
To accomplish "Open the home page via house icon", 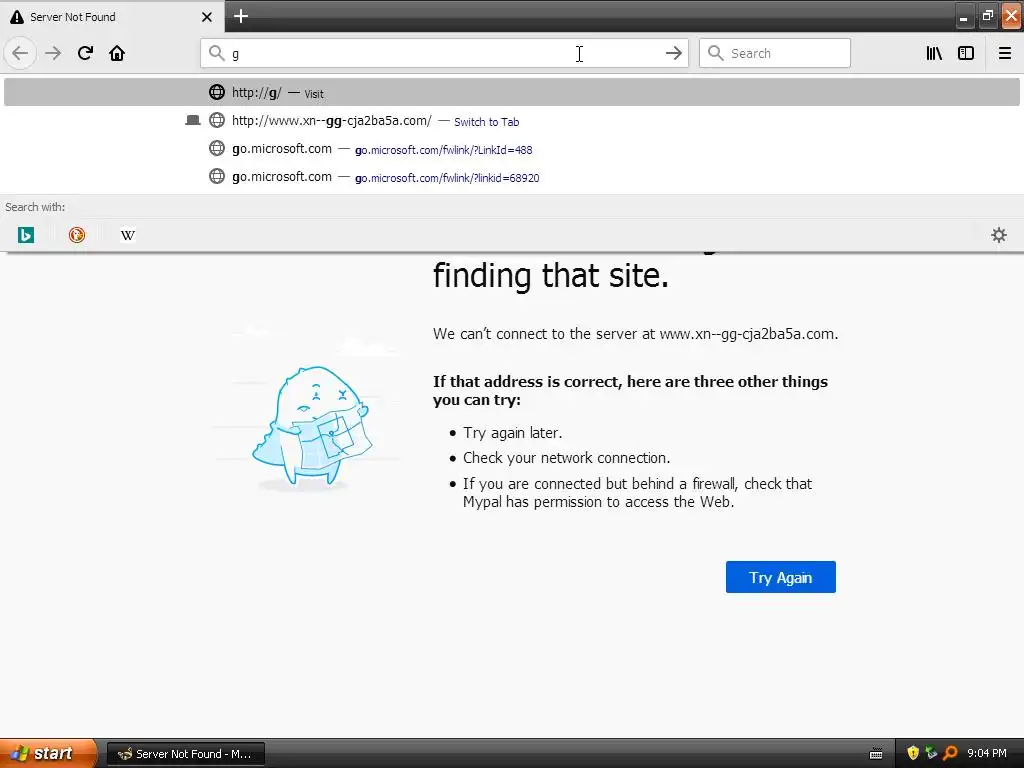I will pyautogui.click(x=117, y=53).
